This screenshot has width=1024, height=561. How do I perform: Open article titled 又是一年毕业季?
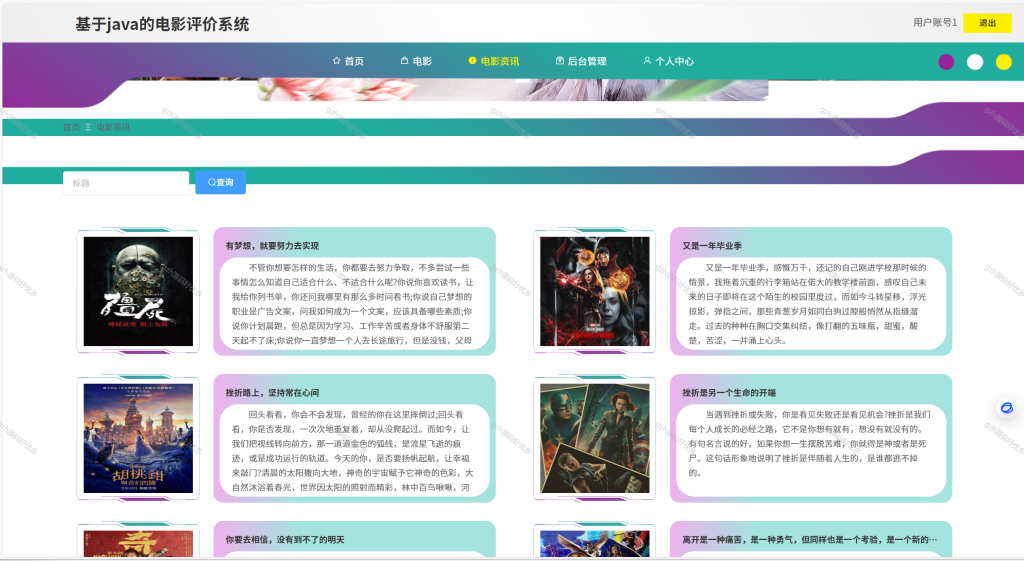[712, 246]
